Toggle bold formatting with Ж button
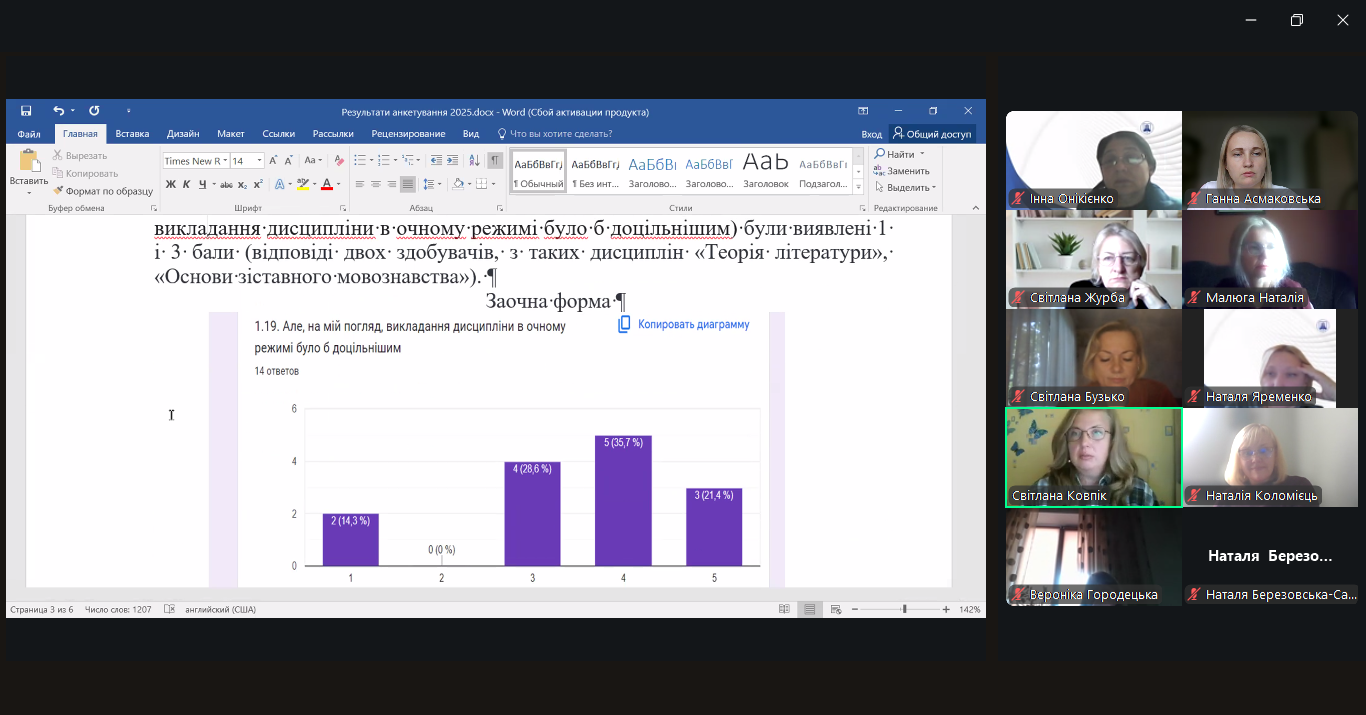Screen dimensions: 1366x715 click(x=170, y=184)
